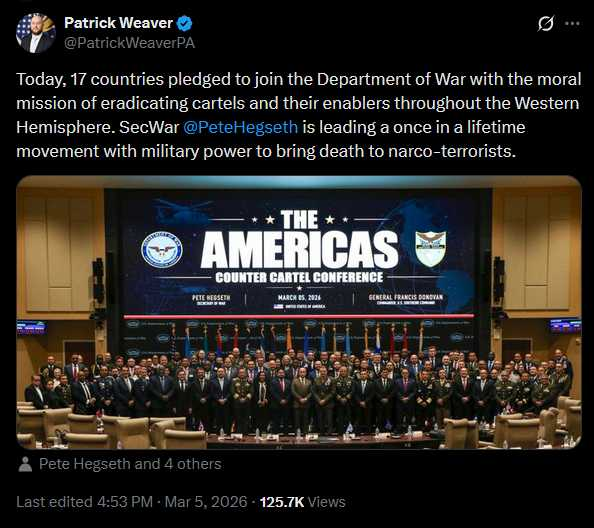Click the tweet body text about 17 countries
Image resolution: width=594 pixels, height=528 pixels.
(299, 115)
